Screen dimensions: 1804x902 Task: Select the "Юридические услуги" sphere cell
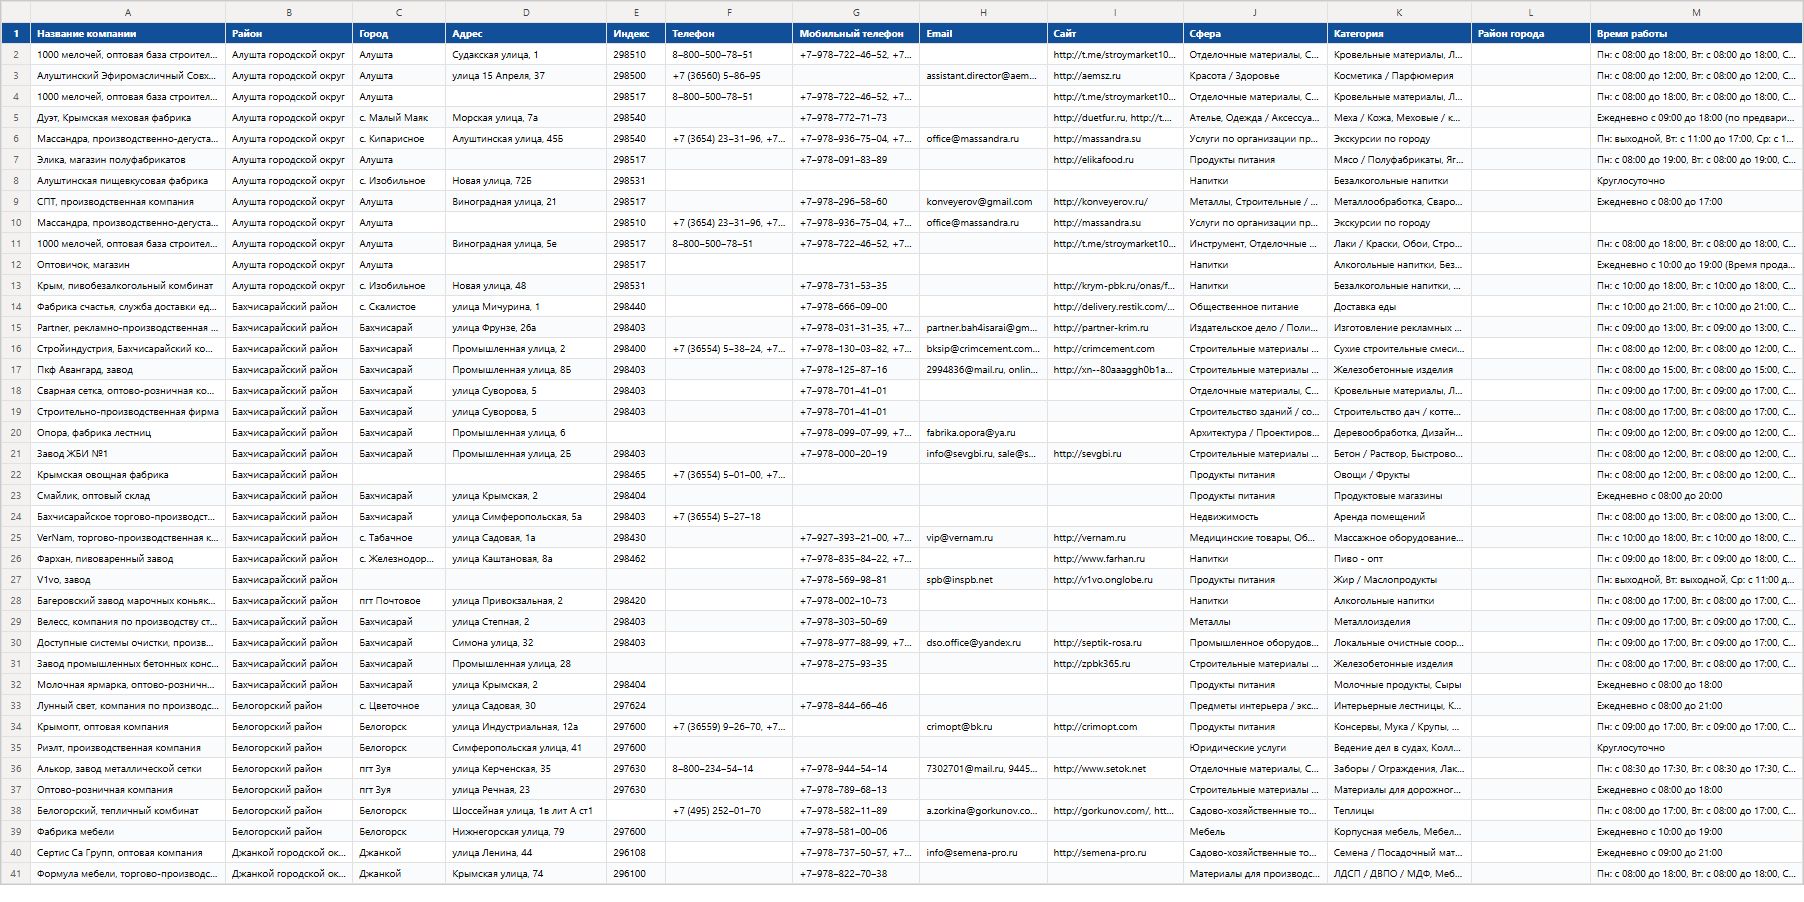pyautogui.click(x=1255, y=748)
